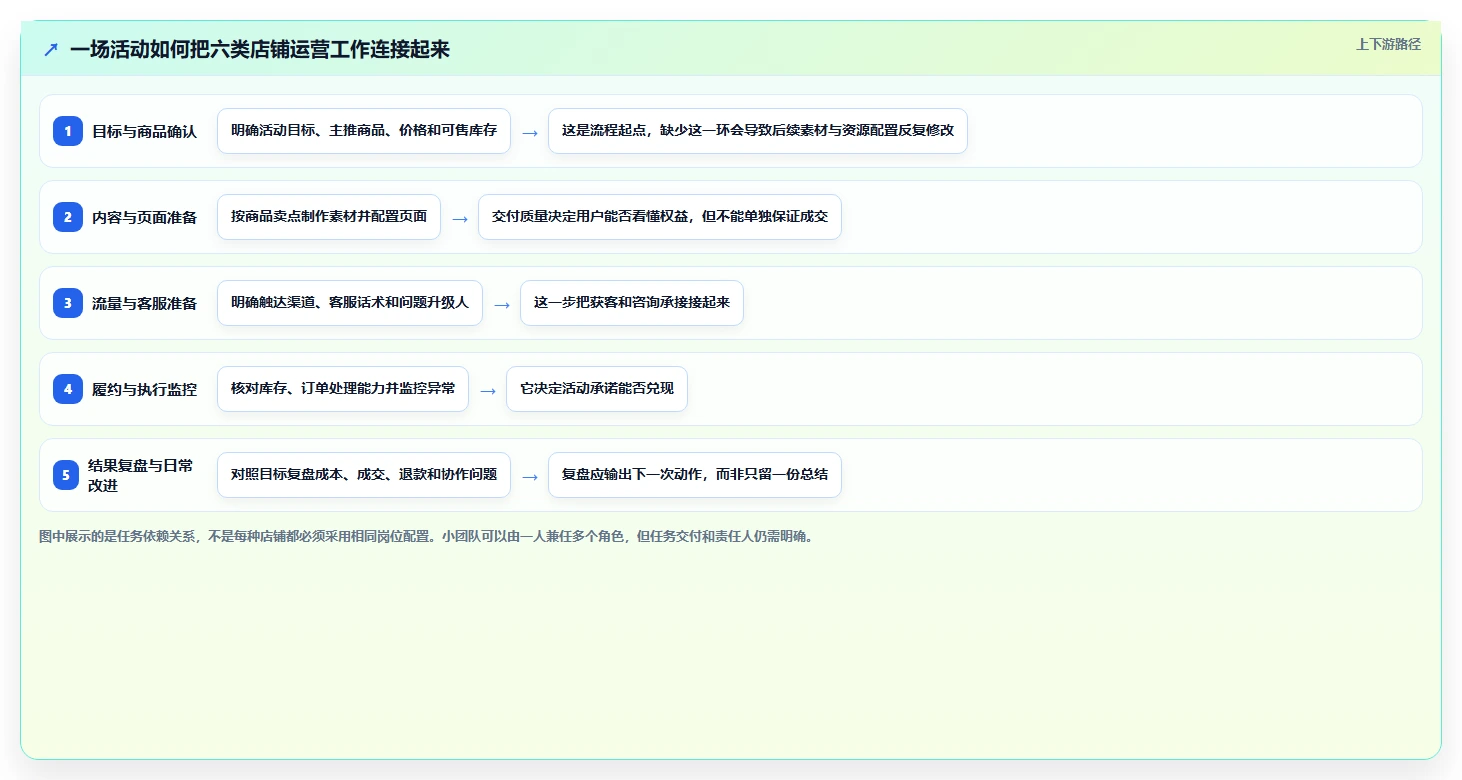Select the 履约与执行监控 step label

click(x=145, y=389)
